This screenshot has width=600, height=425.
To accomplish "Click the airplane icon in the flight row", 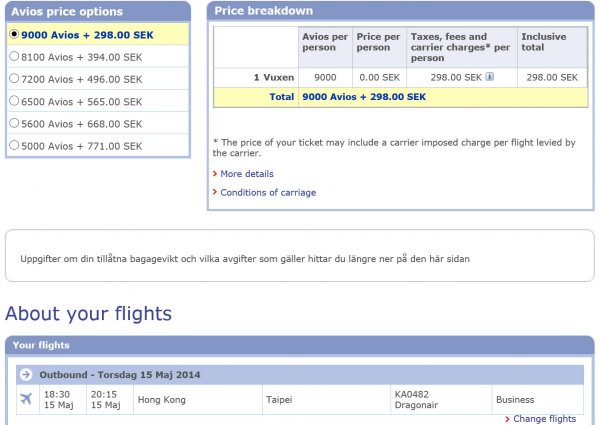I will click(26, 400).
